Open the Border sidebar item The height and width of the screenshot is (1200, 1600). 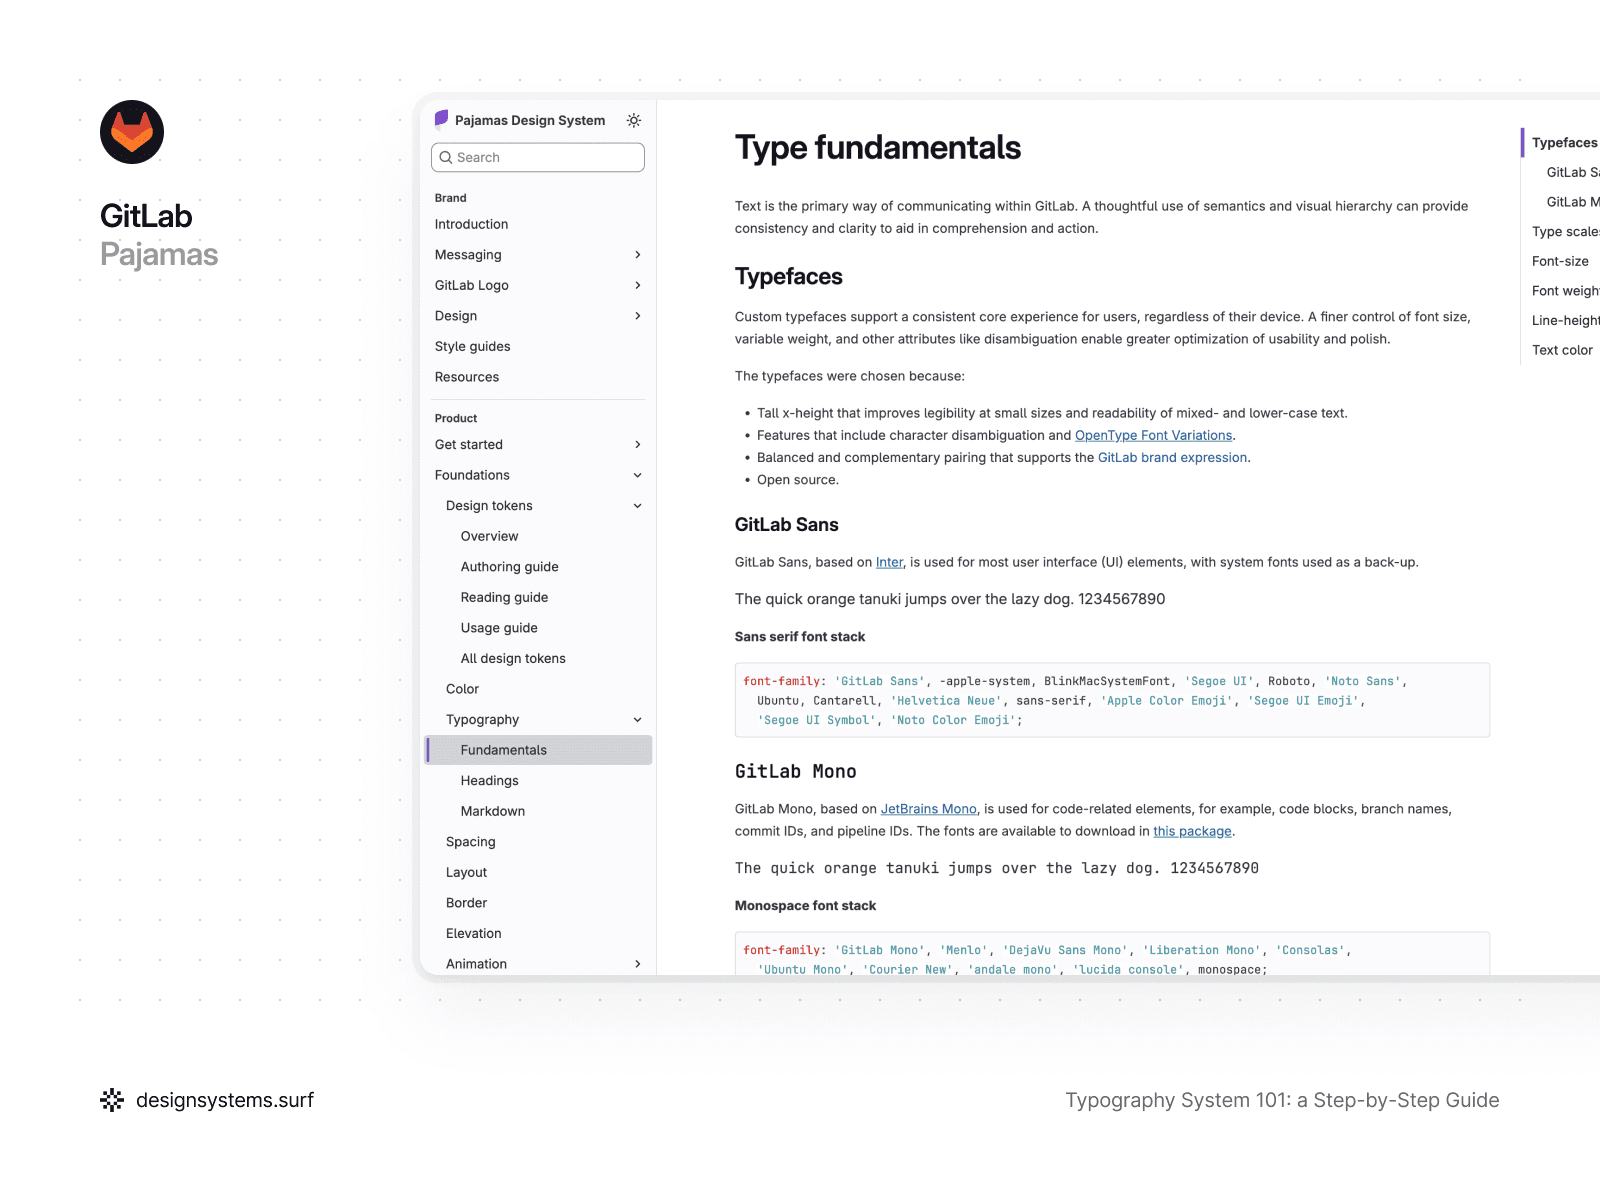(x=466, y=903)
